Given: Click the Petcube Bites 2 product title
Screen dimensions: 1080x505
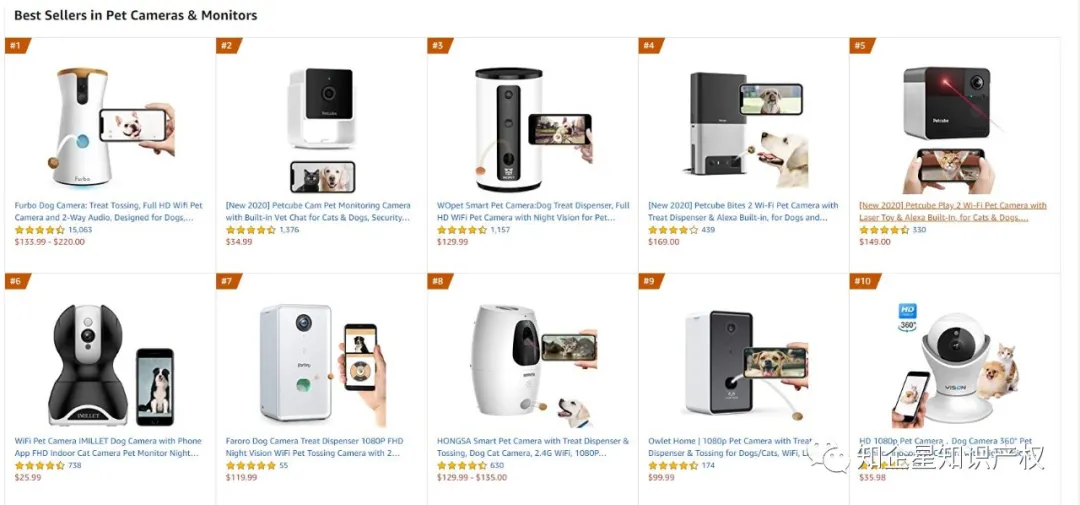Looking at the screenshot, I should tap(743, 212).
